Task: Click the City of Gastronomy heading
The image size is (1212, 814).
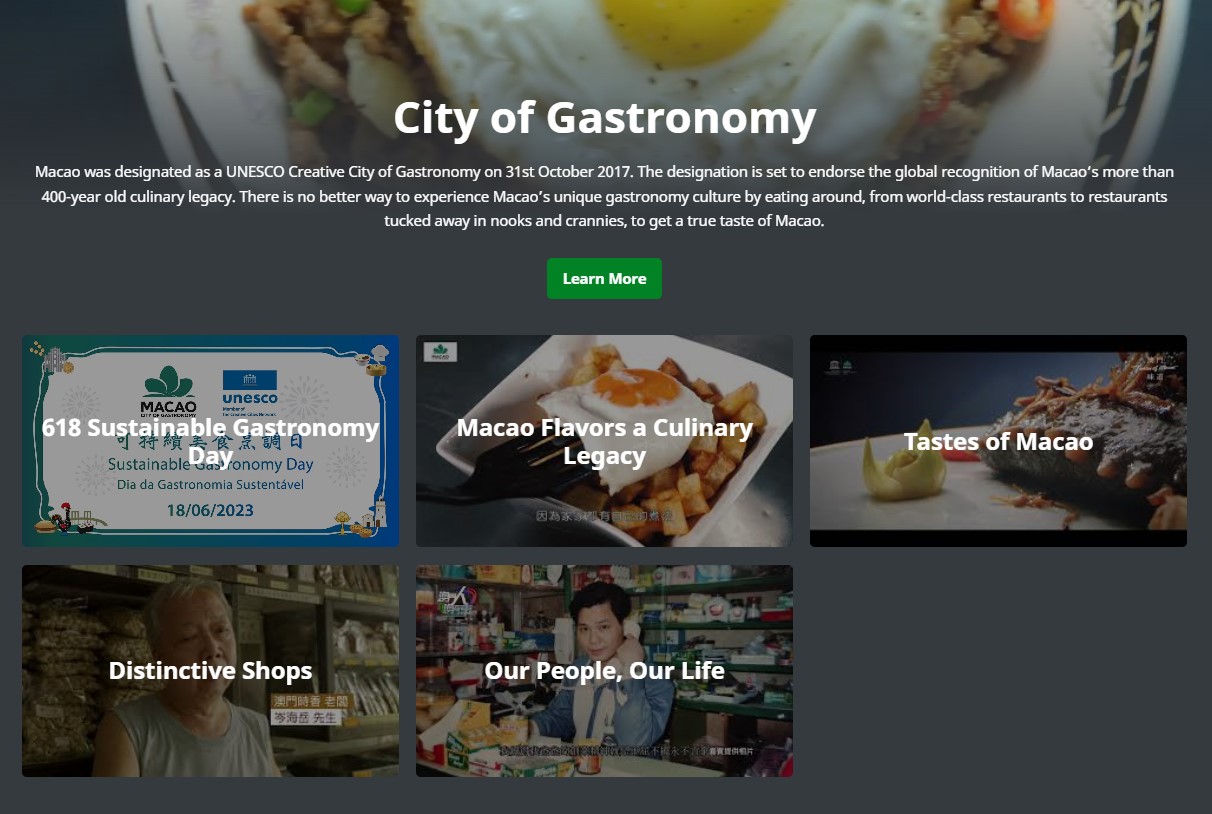Action: [x=604, y=118]
